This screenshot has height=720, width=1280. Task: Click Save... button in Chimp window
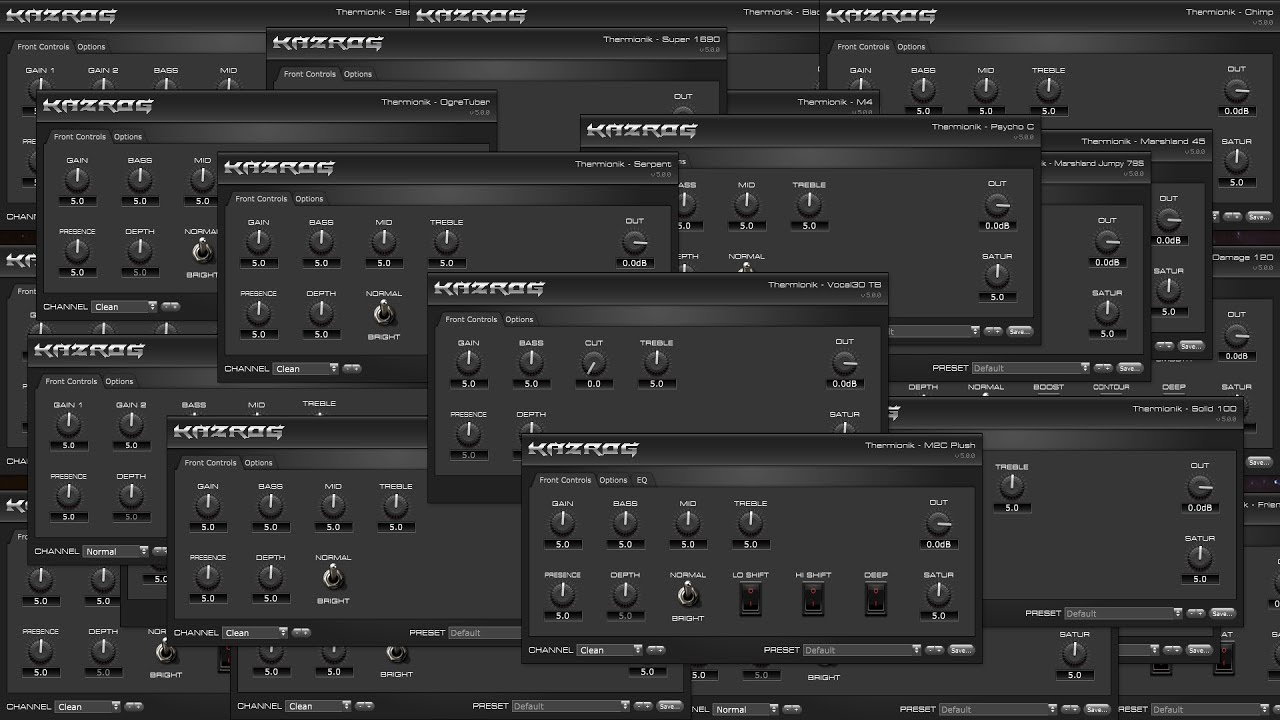pyautogui.click(x=1258, y=216)
